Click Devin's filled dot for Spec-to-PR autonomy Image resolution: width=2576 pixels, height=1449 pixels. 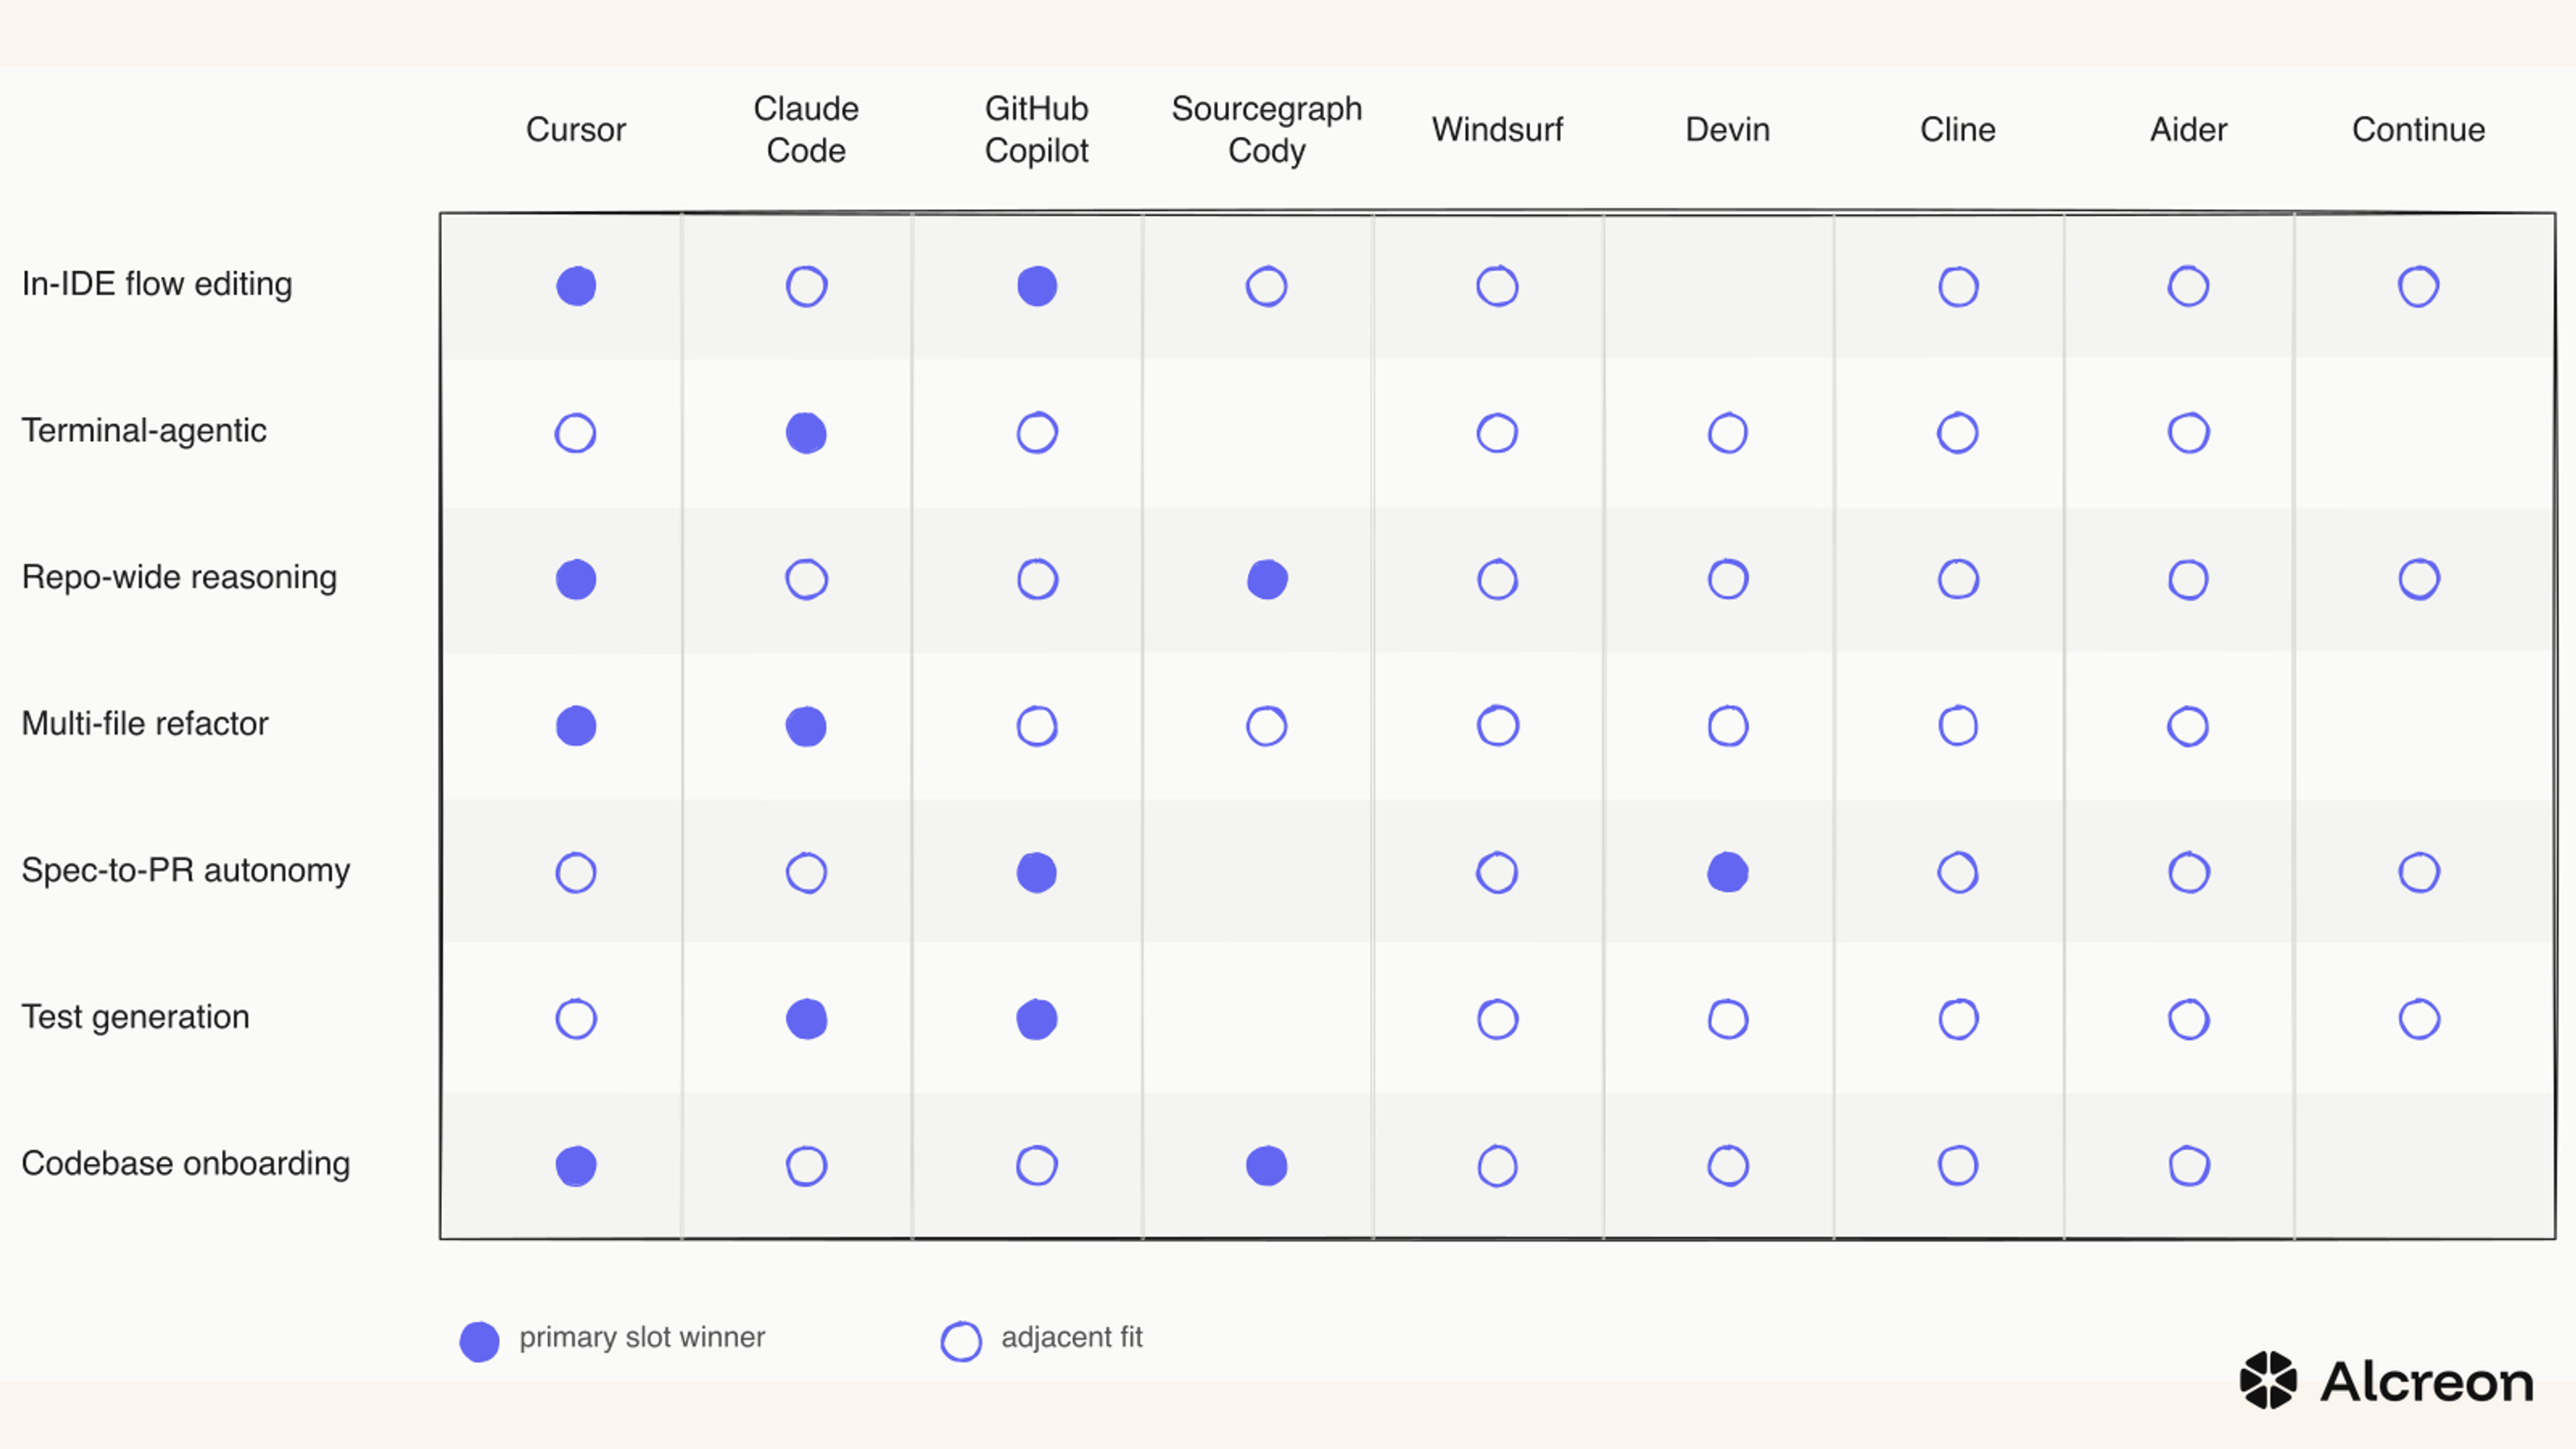click(1728, 872)
